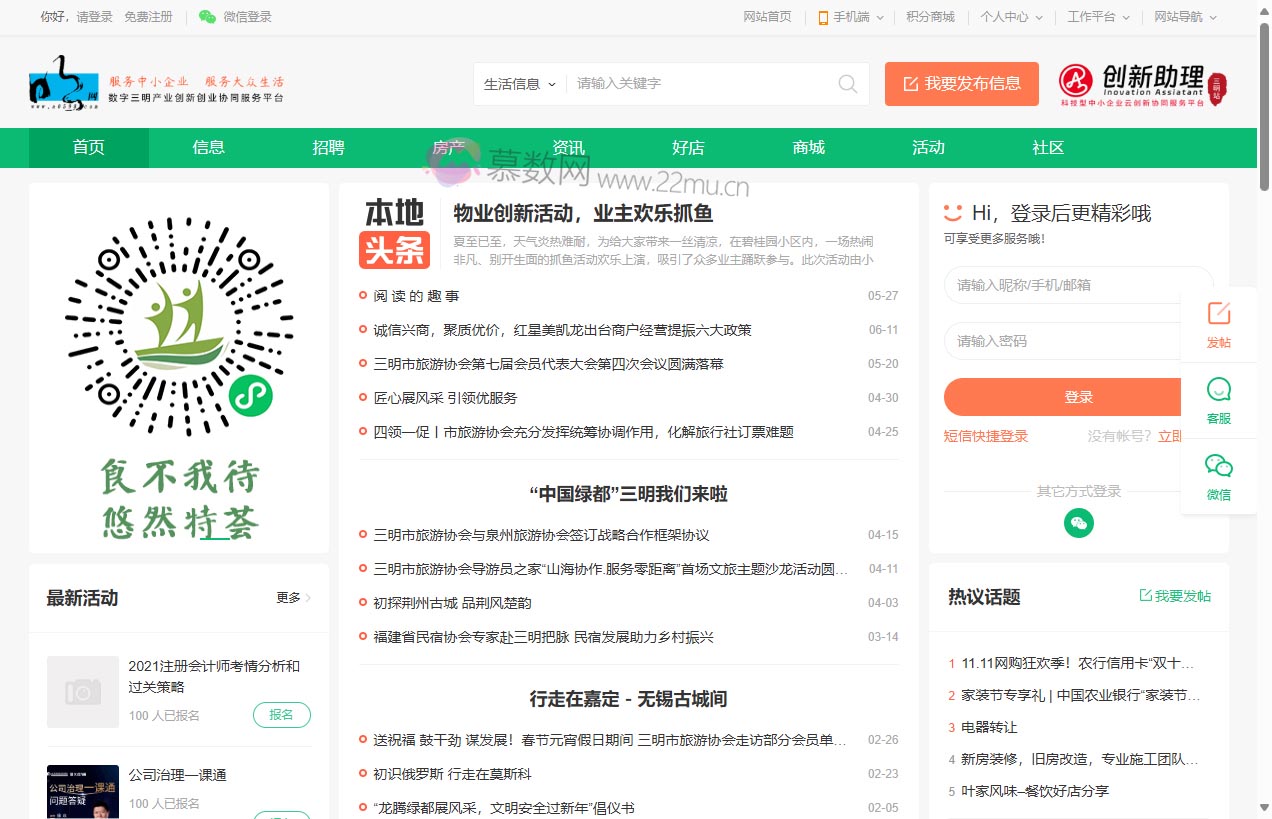Click the search magnifier icon
The image size is (1272, 819).
847,84
